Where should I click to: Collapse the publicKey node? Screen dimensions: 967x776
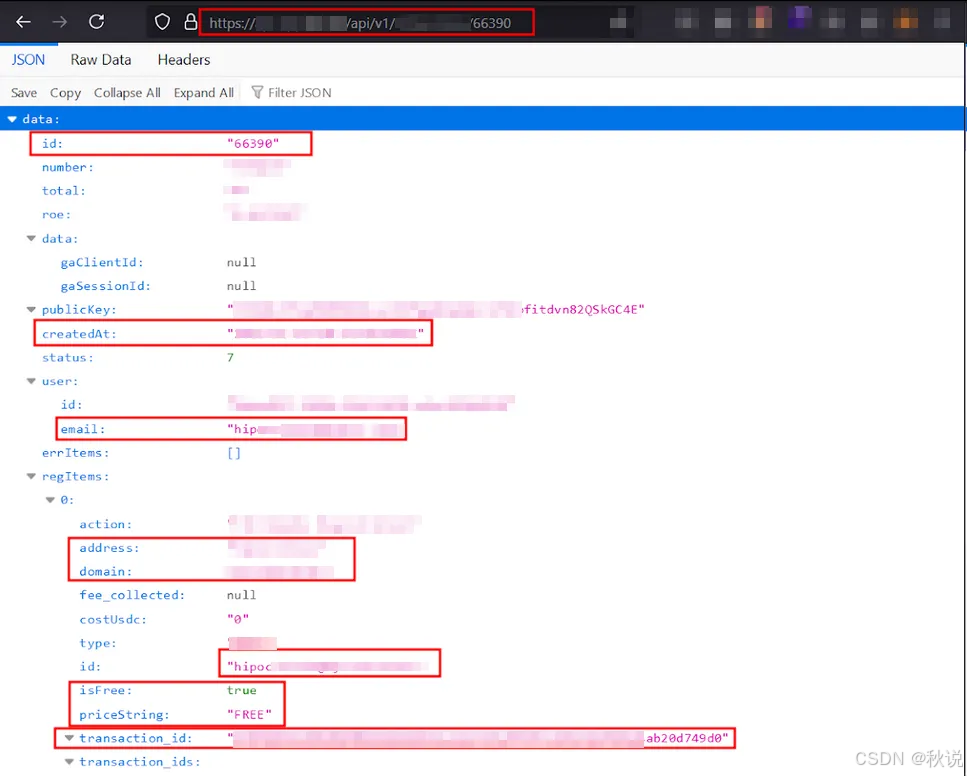[x=31, y=310]
